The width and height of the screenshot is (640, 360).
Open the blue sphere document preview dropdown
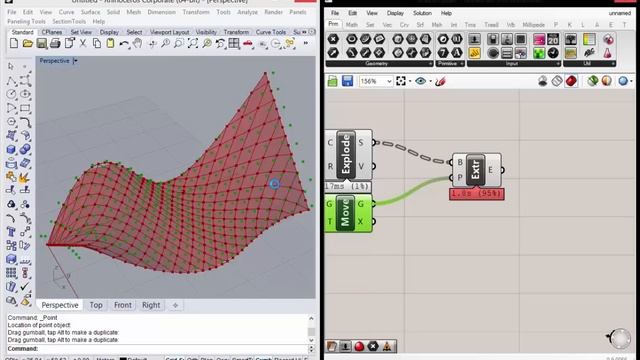632,81
